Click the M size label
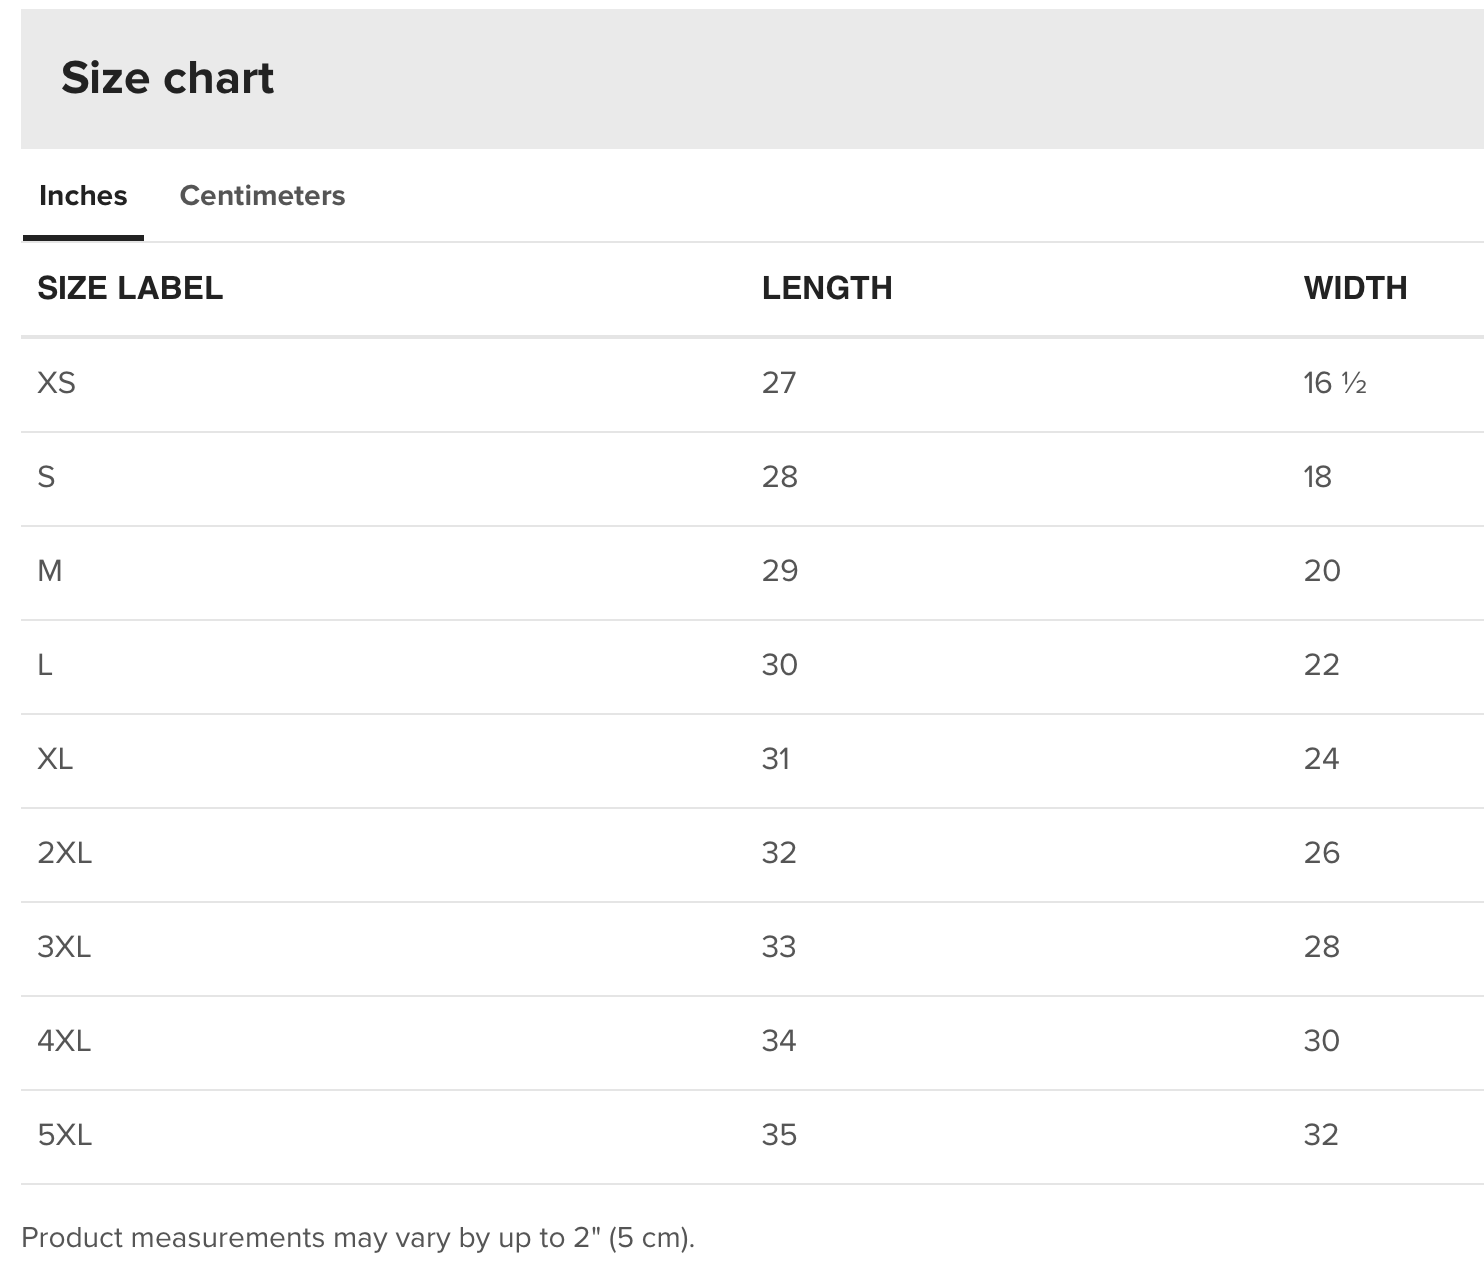1484x1278 pixels. (50, 570)
